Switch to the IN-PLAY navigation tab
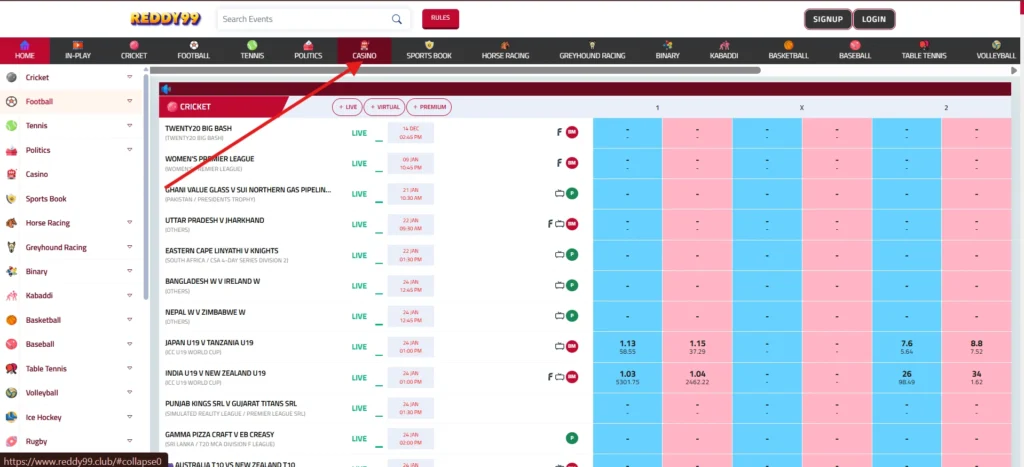1024x467 pixels. coord(77,51)
